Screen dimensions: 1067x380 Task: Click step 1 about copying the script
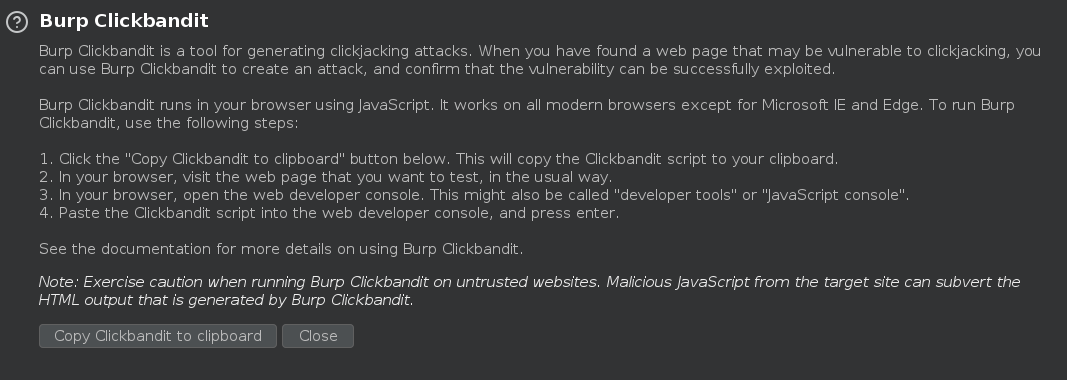[x=439, y=159]
